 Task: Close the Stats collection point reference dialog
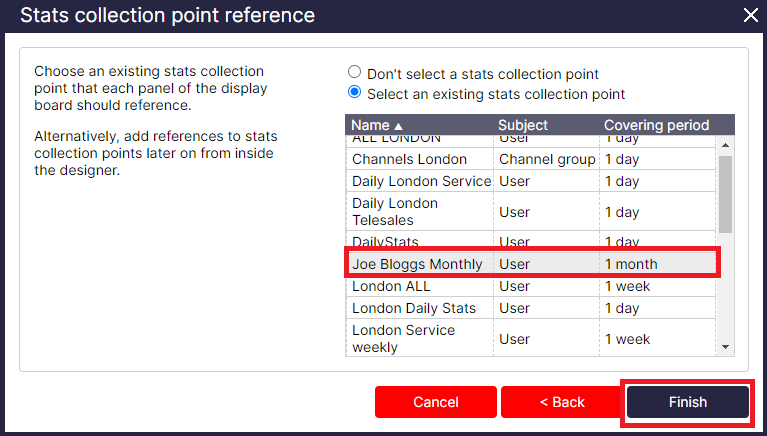click(750, 15)
